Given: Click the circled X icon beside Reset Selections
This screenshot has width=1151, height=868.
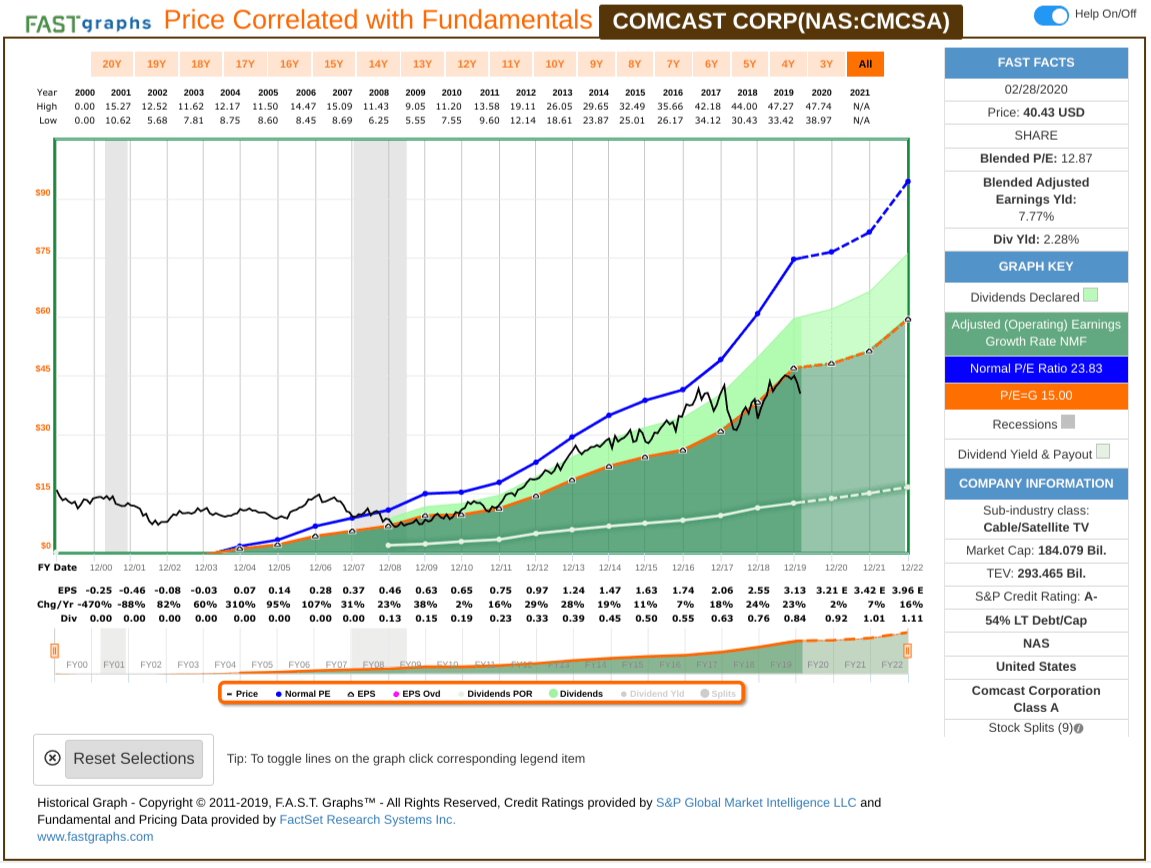Looking at the screenshot, I should point(52,759).
